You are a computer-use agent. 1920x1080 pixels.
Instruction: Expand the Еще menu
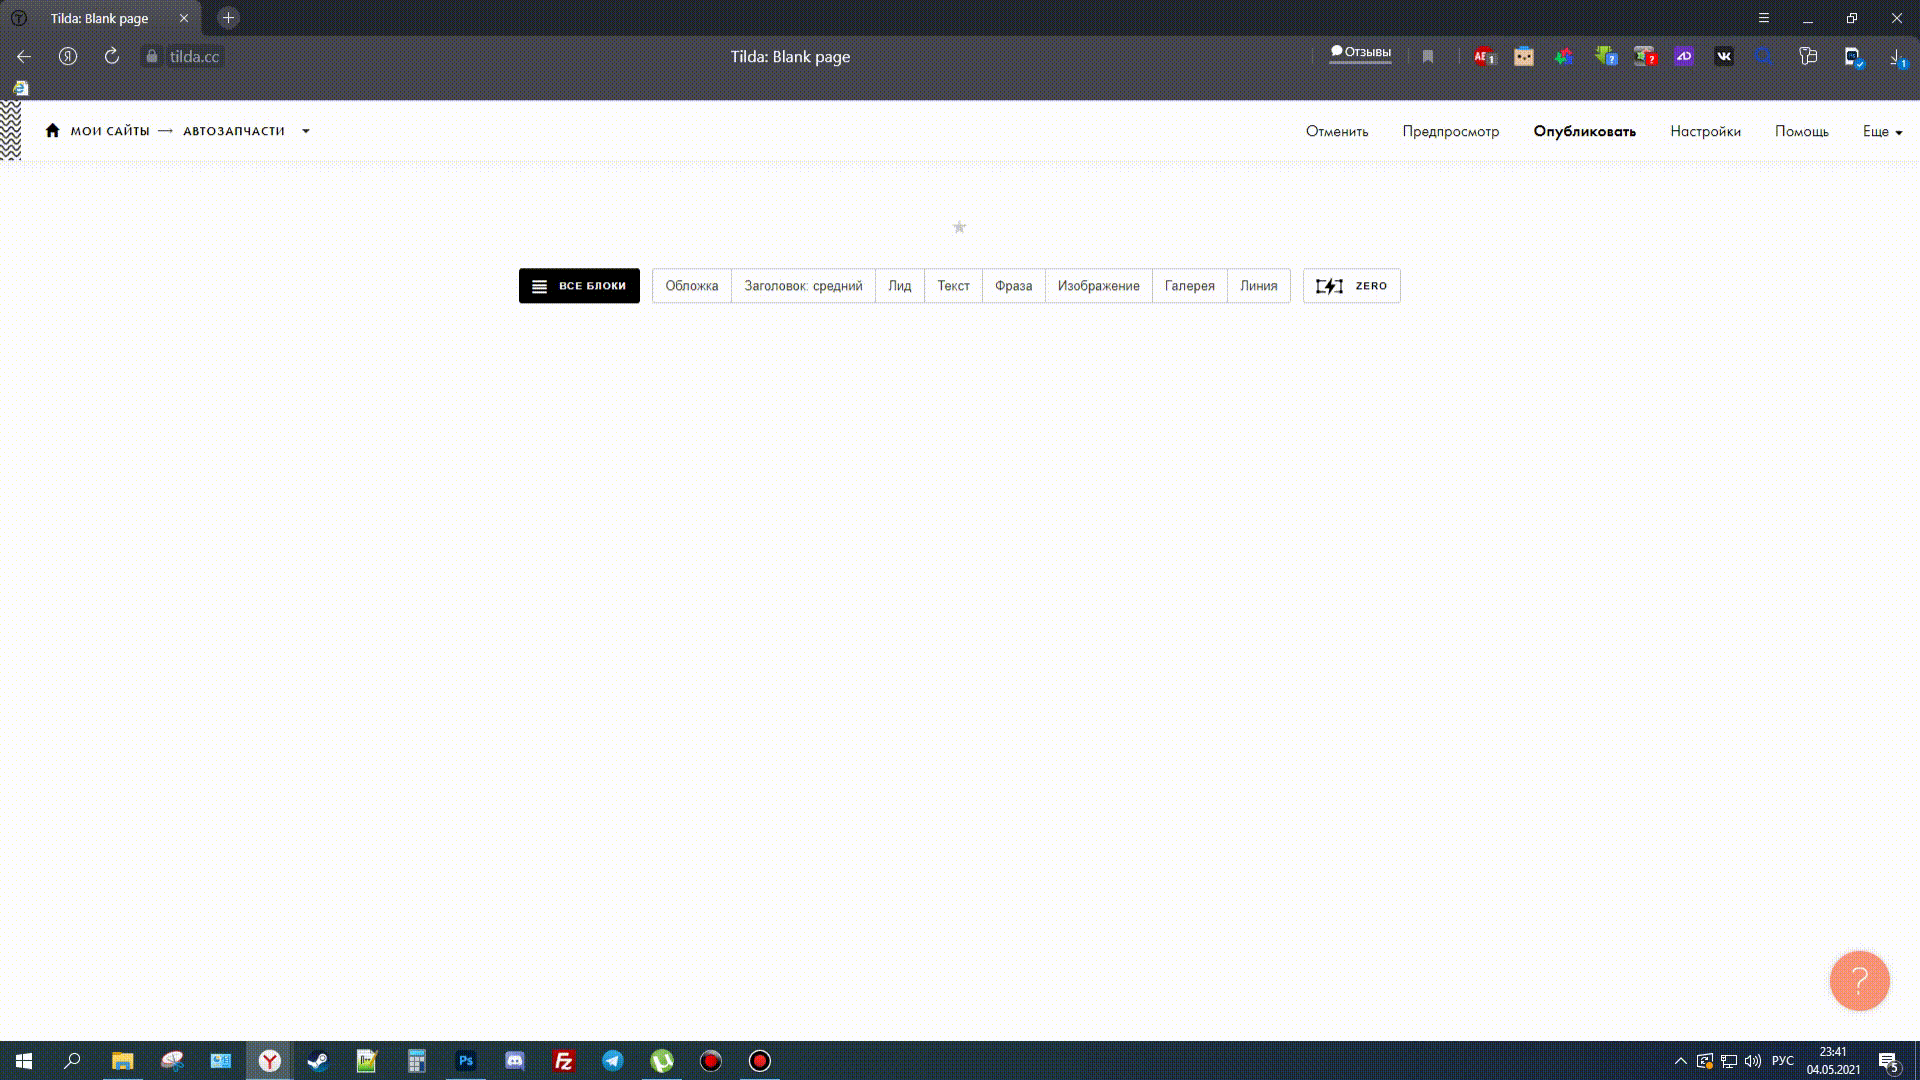1882,131
